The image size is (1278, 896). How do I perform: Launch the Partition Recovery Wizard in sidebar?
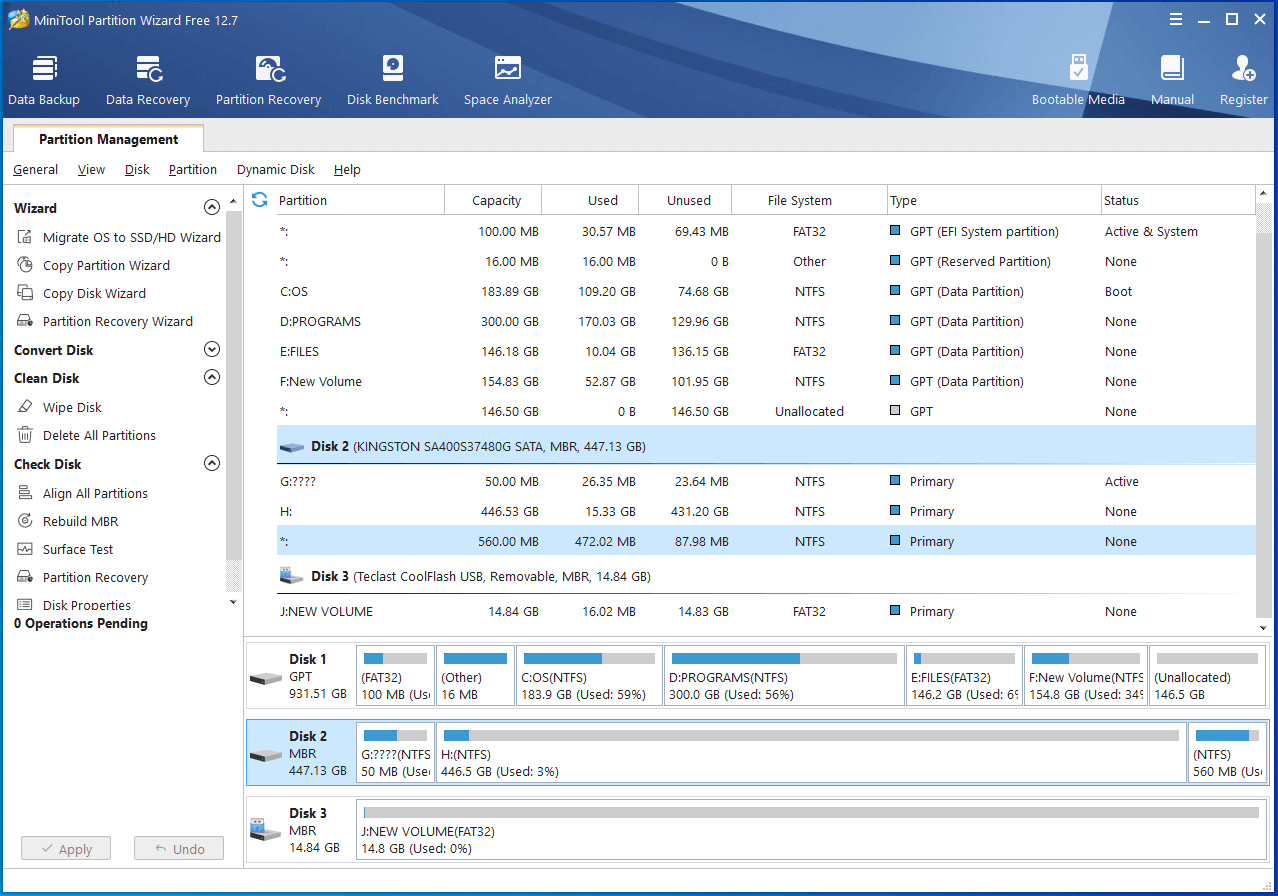(x=104, y=321)
